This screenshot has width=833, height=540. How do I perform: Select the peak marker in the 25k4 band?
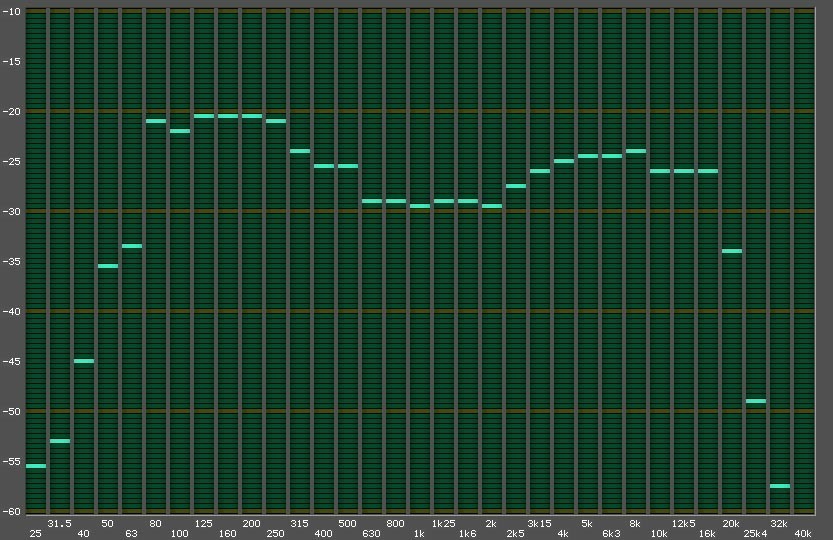click(756, 401)
